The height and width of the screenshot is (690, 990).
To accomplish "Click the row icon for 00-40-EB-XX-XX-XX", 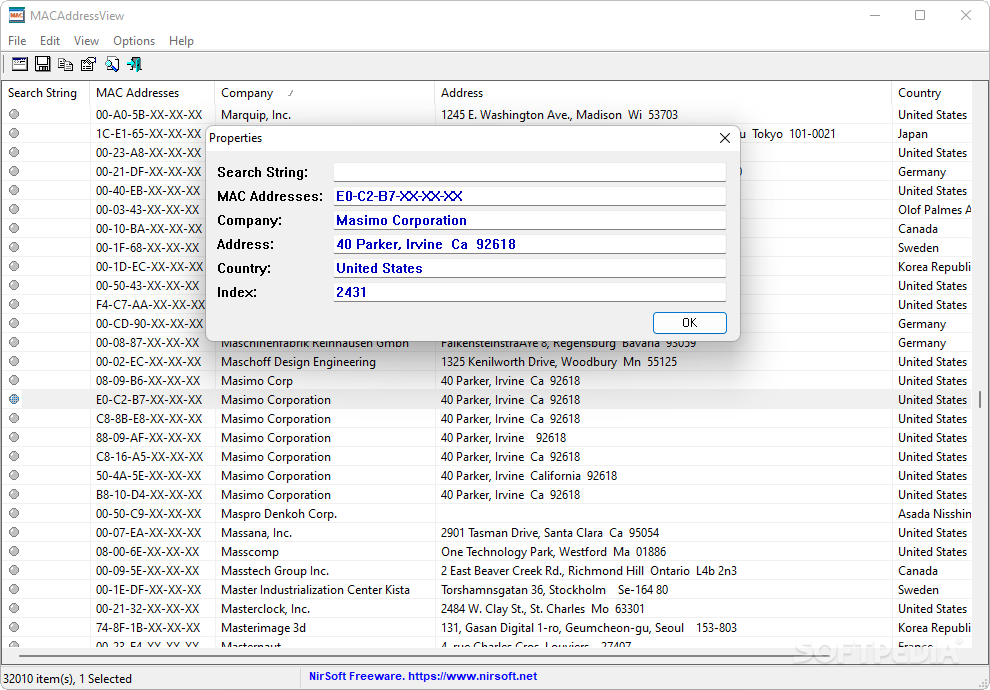I will pyautogui.click(x=14, y=190).
